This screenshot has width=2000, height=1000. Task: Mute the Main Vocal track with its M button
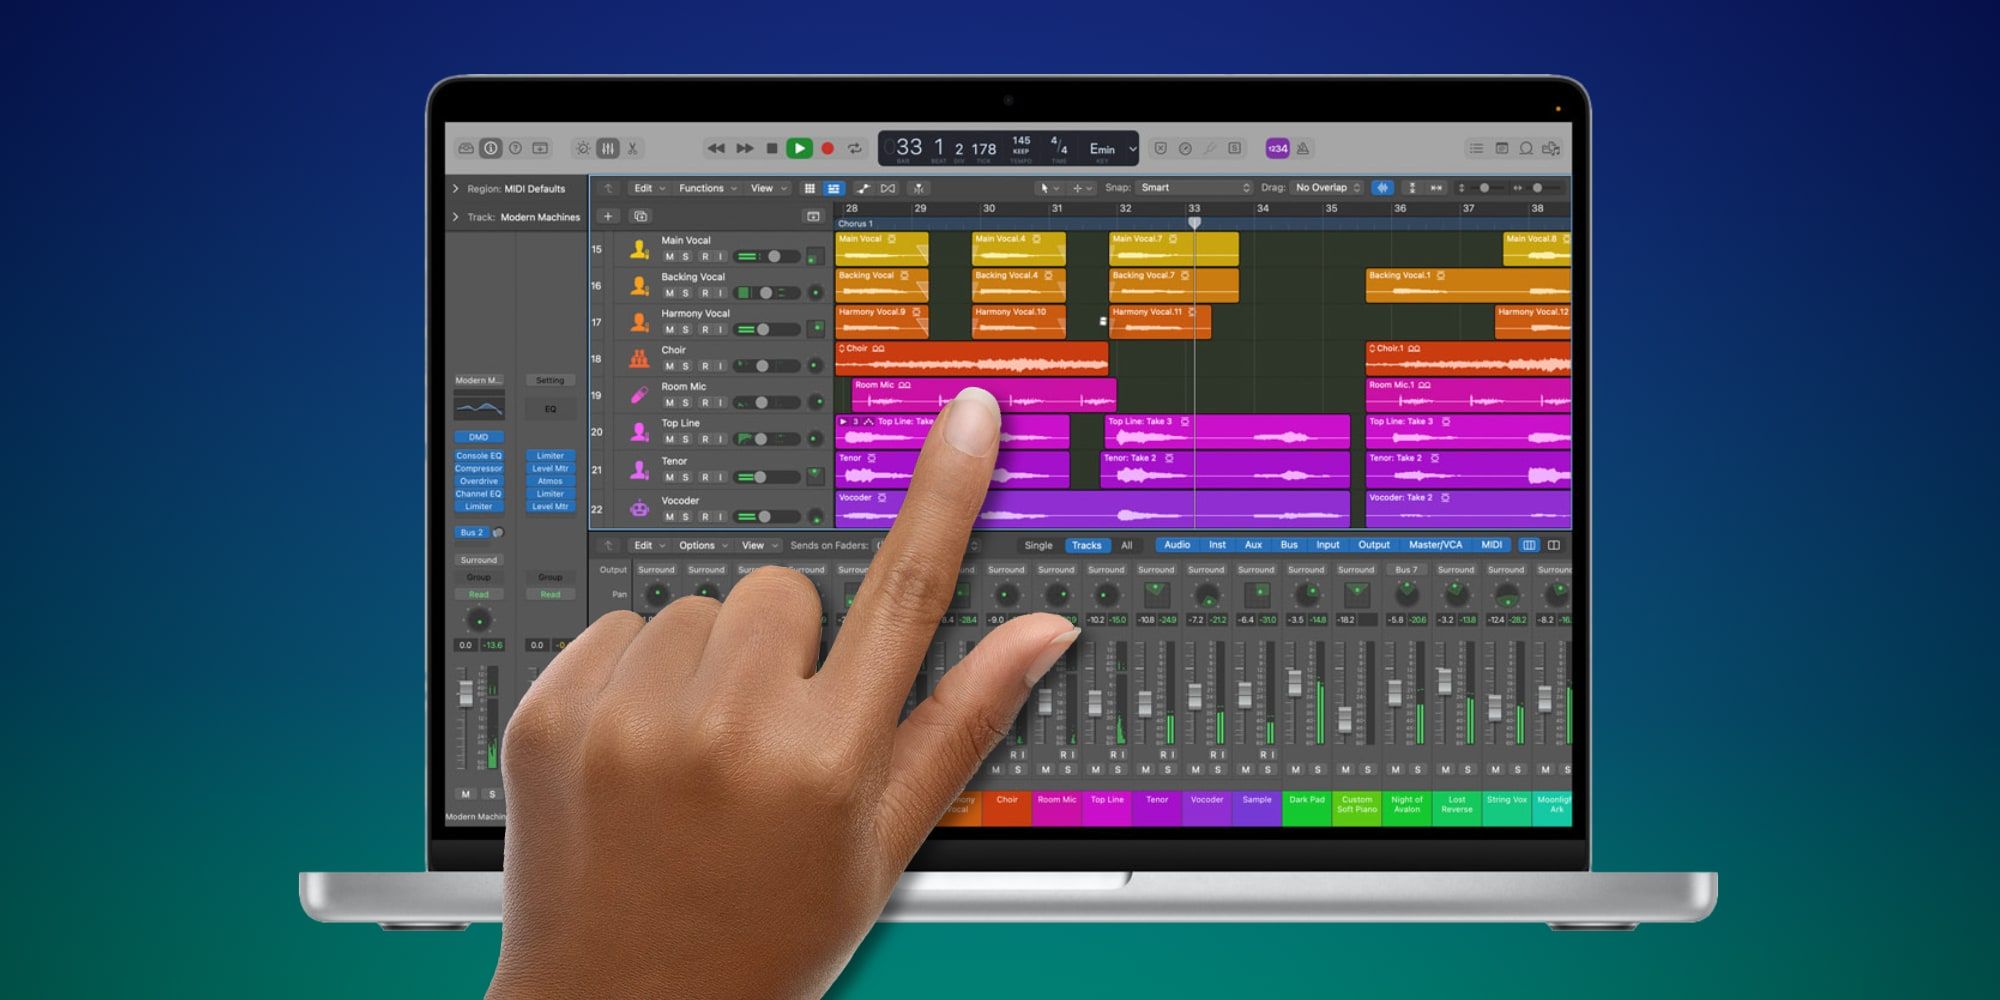pos(667,255)
